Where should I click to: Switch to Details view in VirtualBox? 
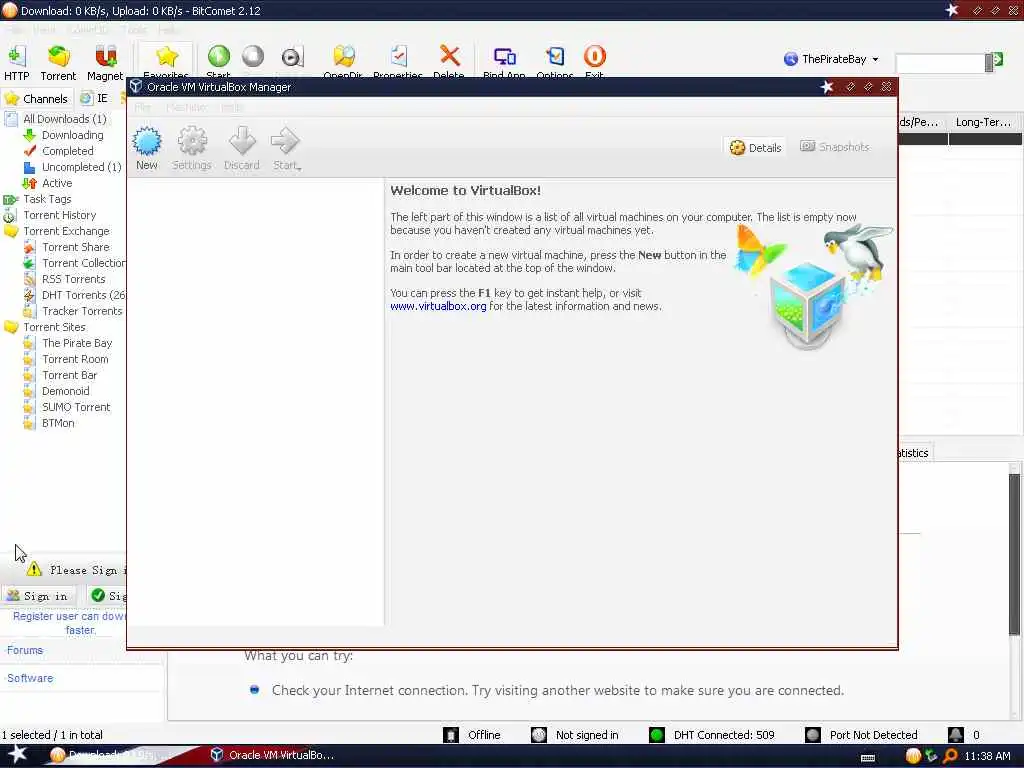click(x=756, y=148)
